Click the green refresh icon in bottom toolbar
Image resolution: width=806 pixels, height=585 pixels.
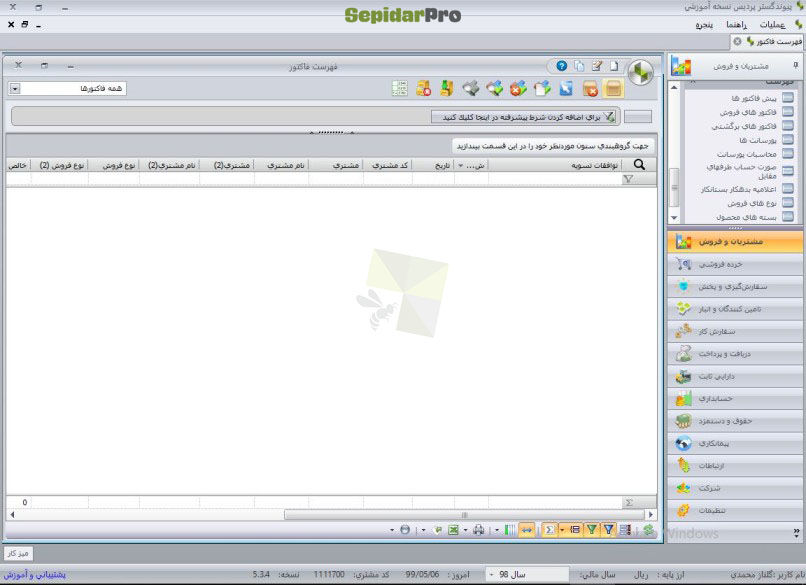[x=648, y=529]
